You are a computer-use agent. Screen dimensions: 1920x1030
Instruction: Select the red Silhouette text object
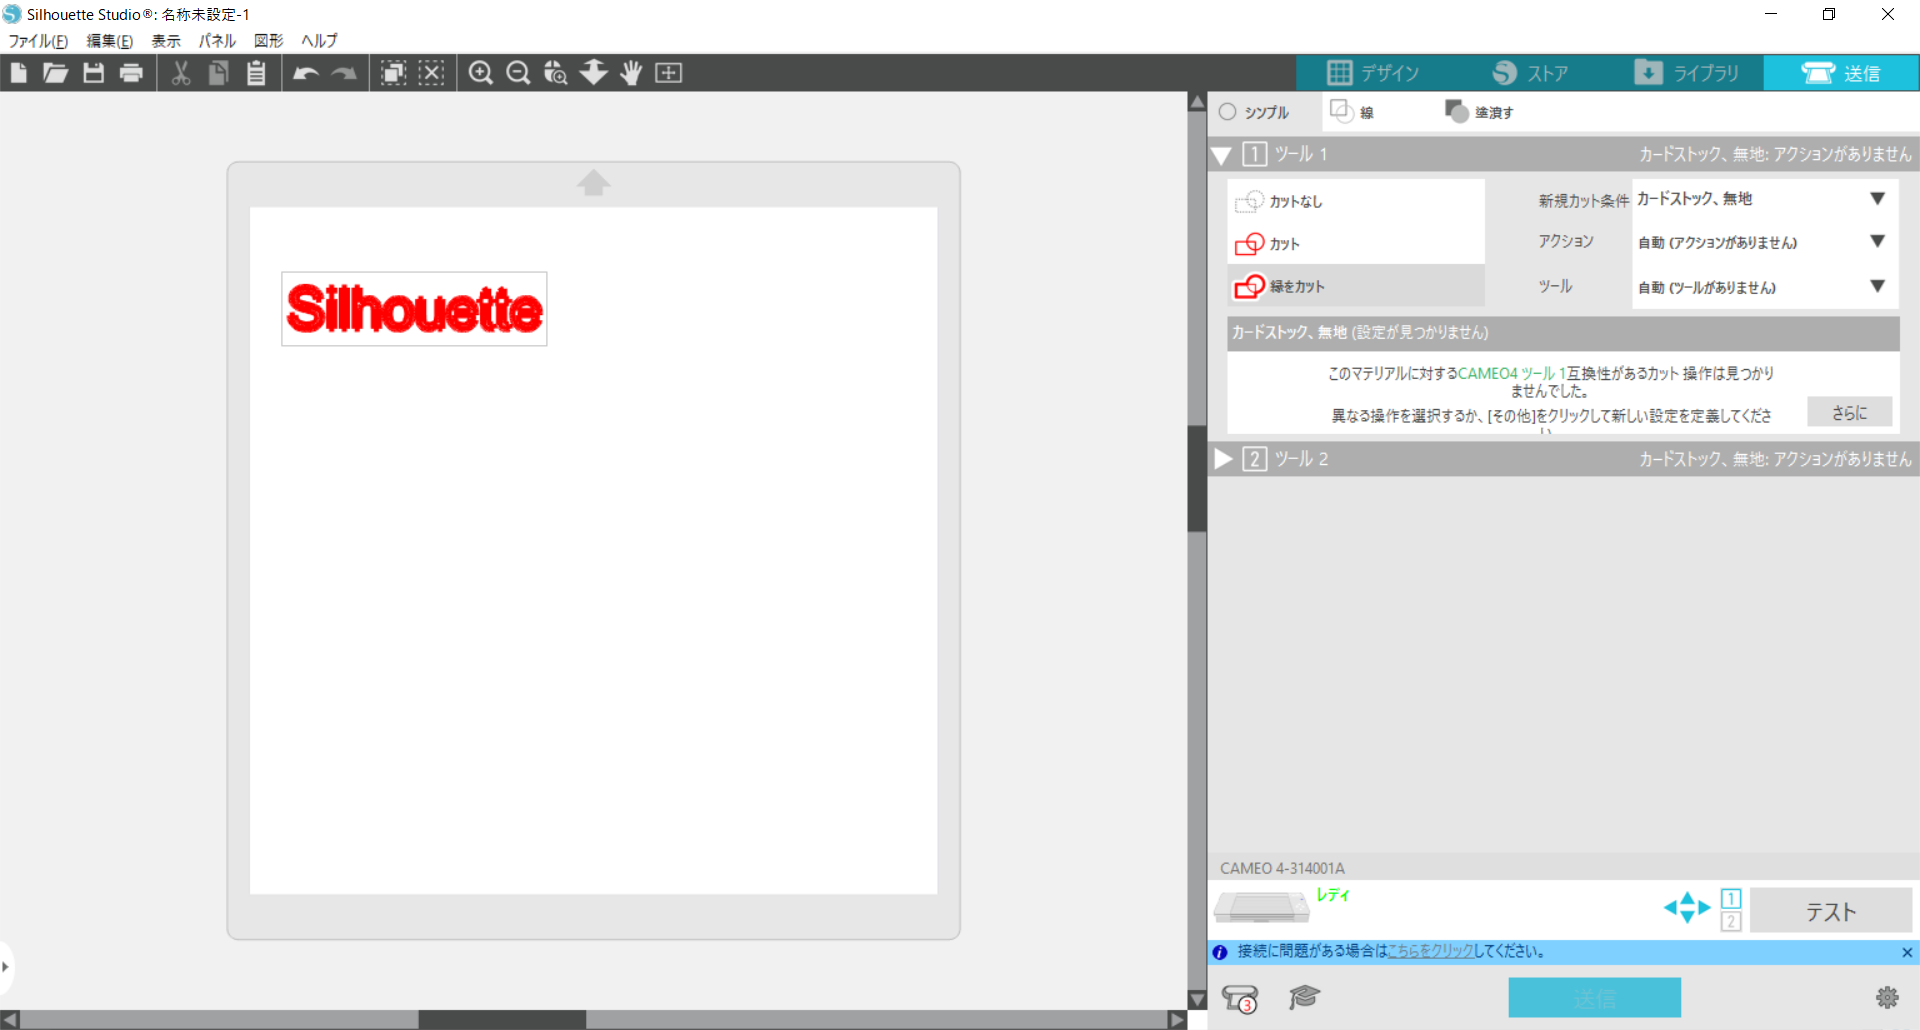click(x=414, y=309)
